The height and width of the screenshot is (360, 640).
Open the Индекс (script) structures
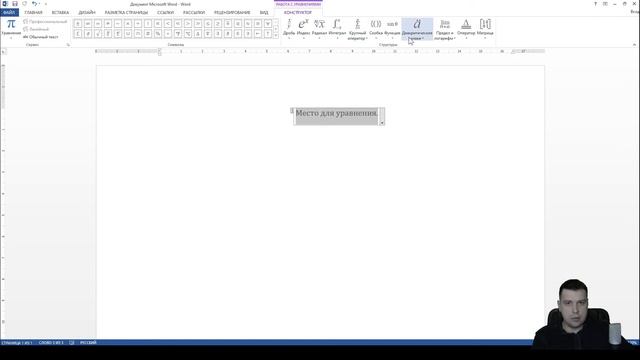(303, 29)
